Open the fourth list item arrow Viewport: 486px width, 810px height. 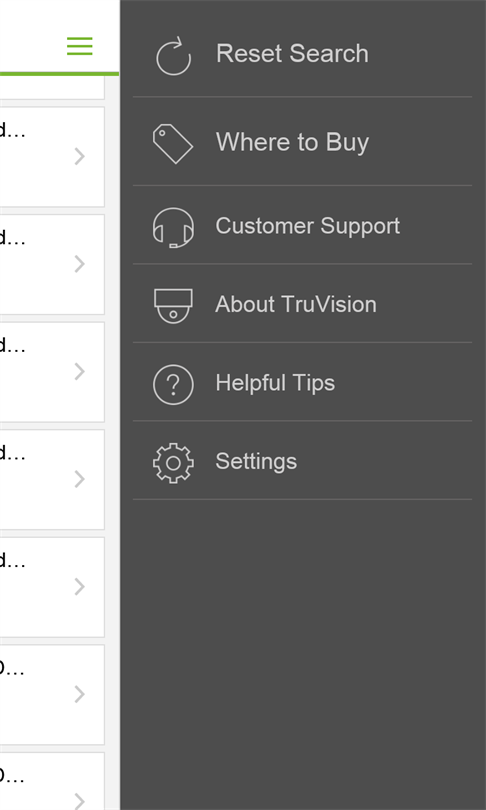[x=80, y=479]
